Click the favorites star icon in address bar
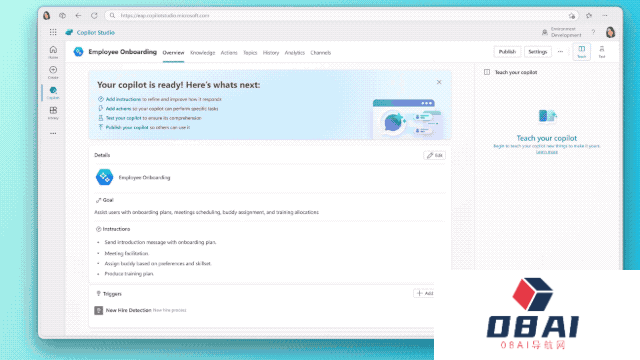Image resolution: width=640 pixels, height=360 pixels. pos(572,16)
